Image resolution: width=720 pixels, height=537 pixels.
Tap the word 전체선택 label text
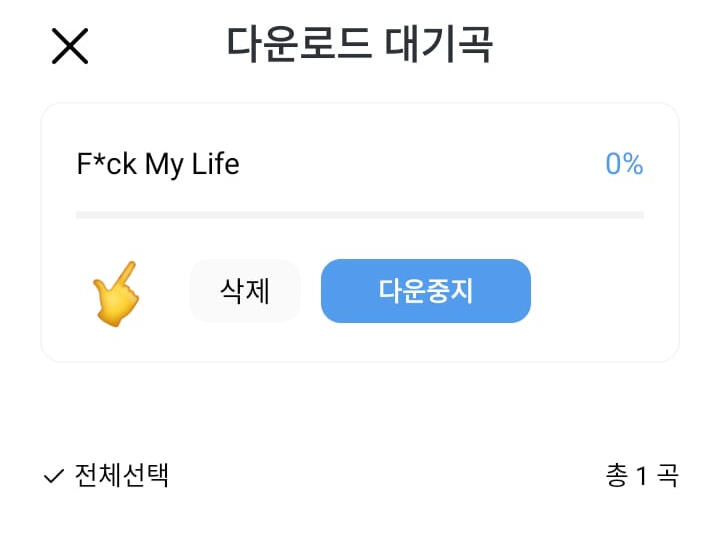coord(121,476)
